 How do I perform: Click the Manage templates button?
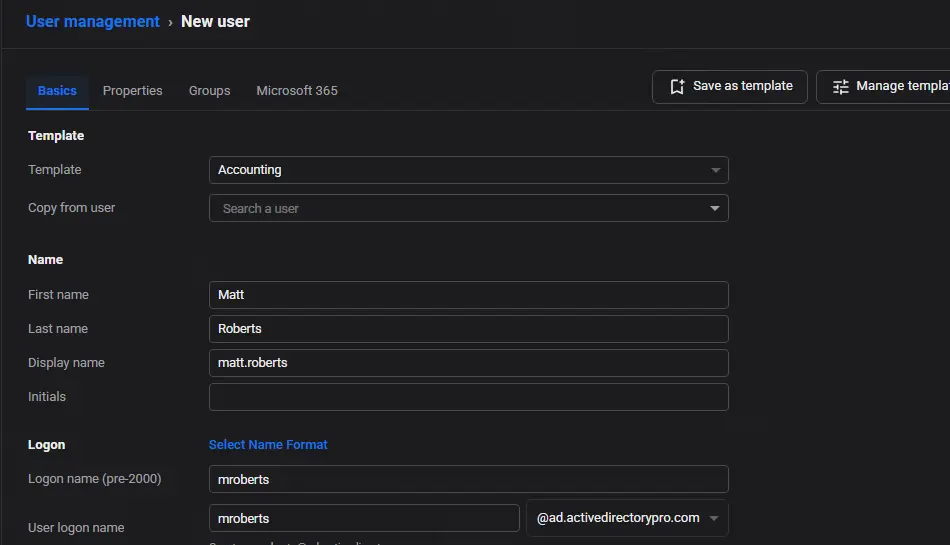pyautogui.click(x=883, y=87)
